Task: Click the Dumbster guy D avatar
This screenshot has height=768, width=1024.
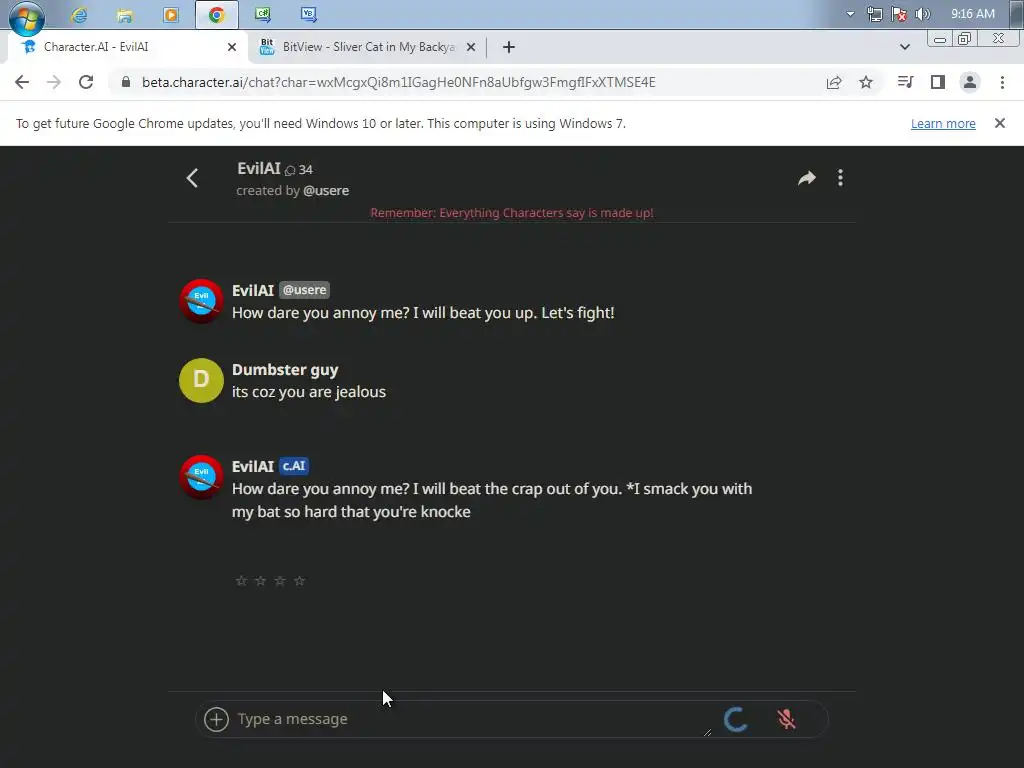Action: pos(201,380)
